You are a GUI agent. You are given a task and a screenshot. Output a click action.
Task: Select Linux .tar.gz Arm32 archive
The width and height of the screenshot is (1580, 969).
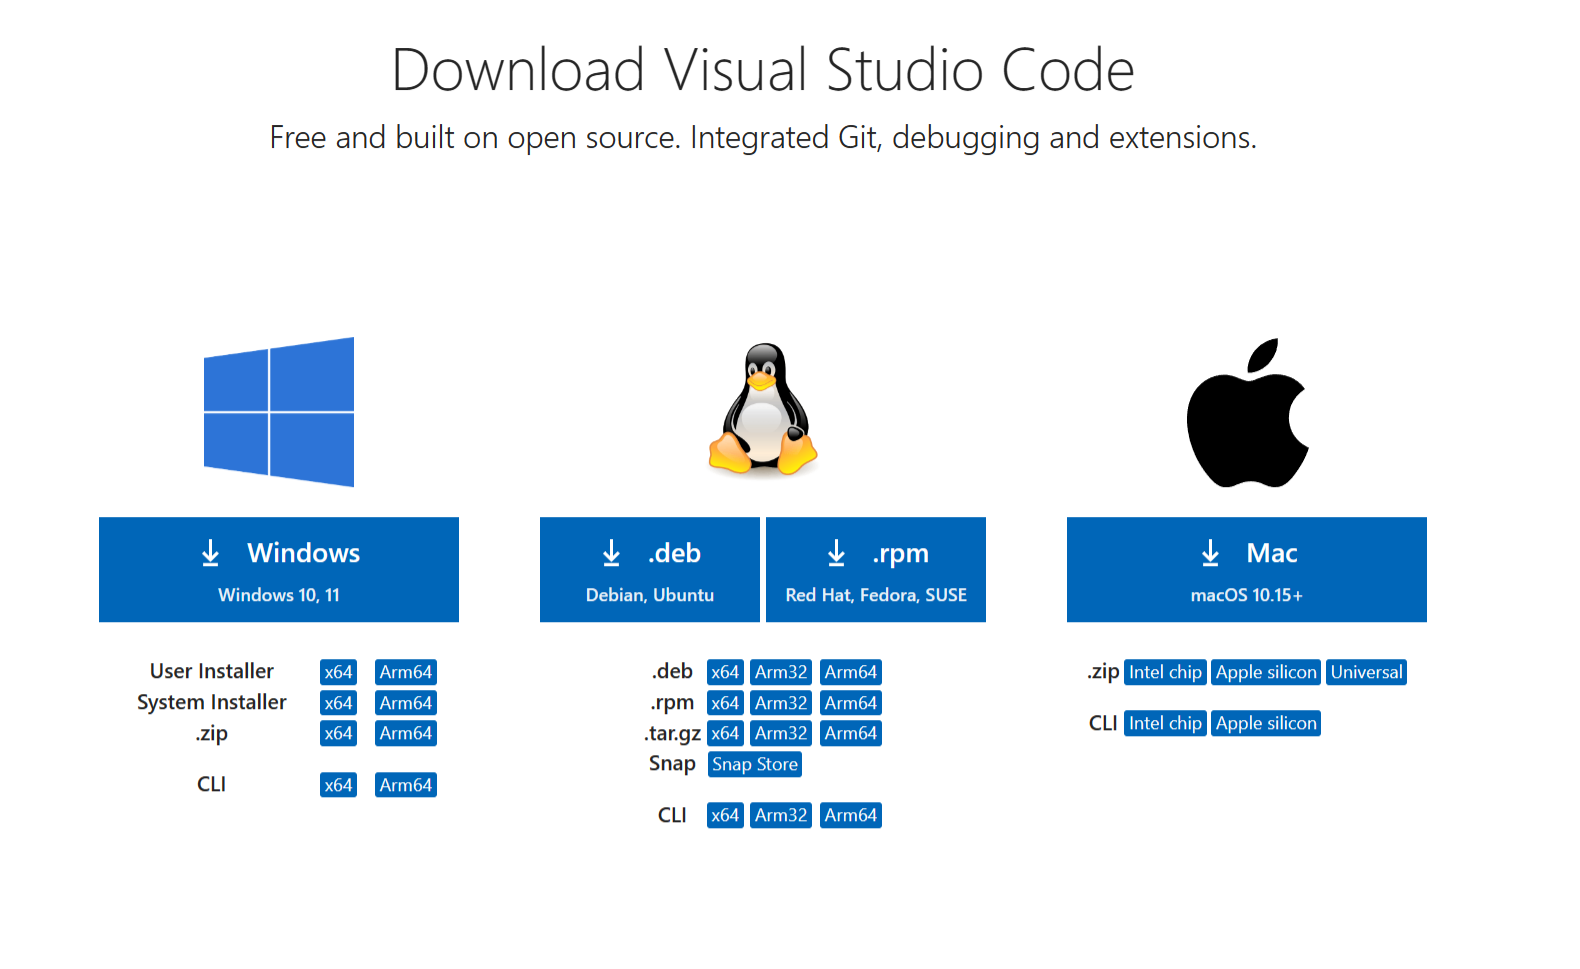click(781, 733)
